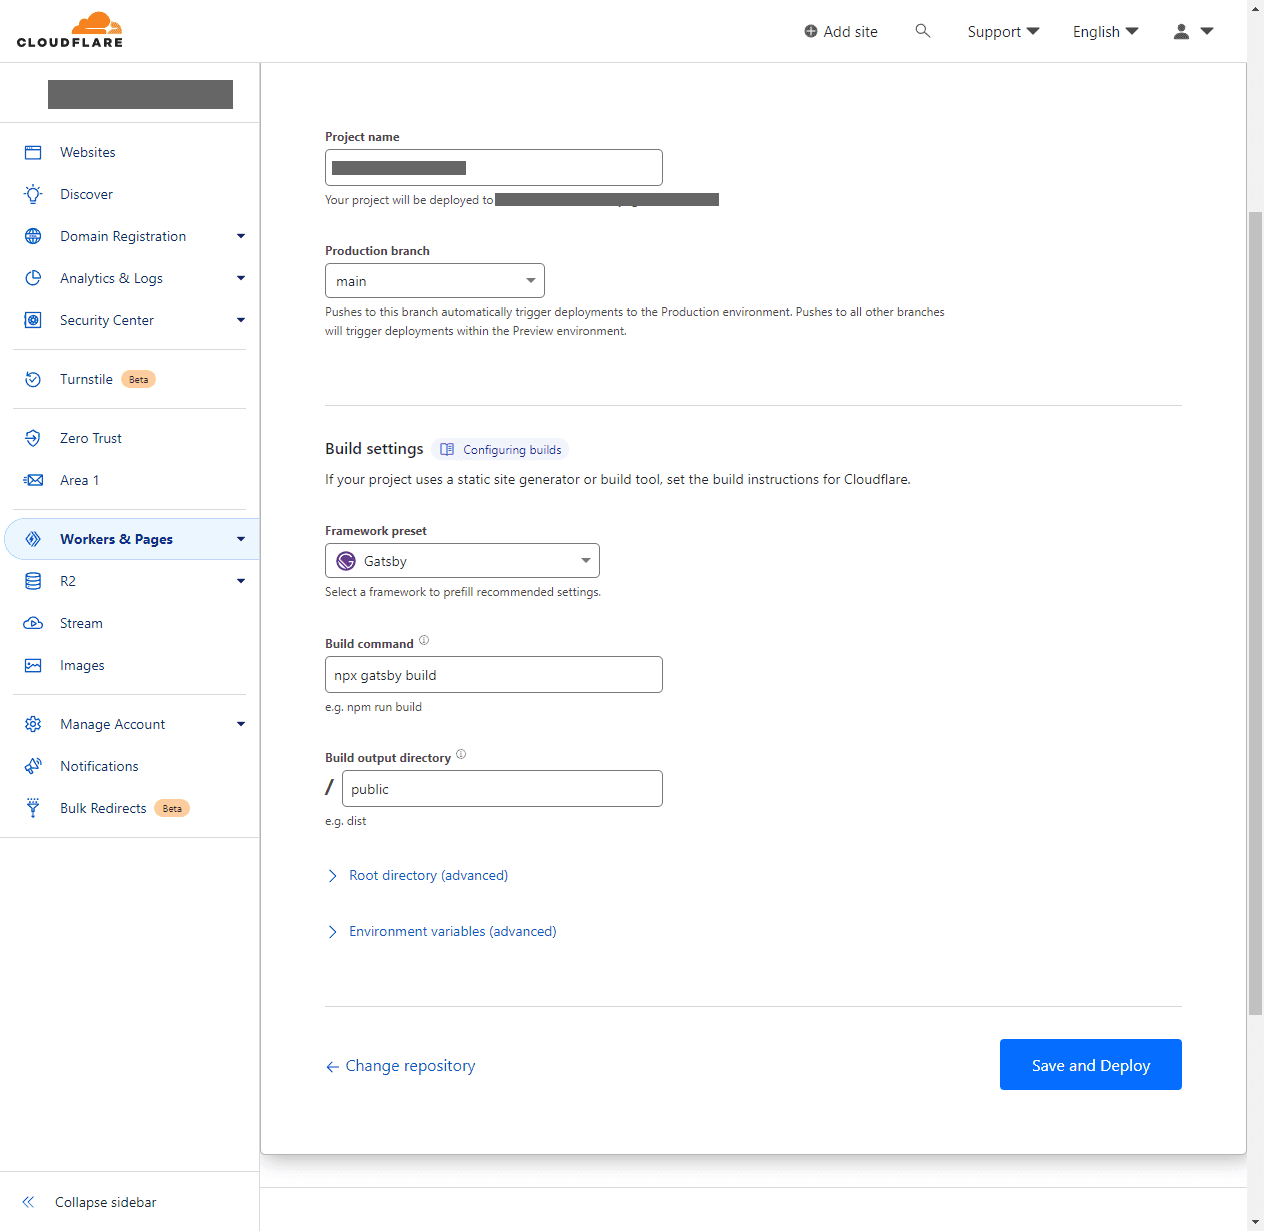Open Turnstile from the sidebar

click(87, 379)
